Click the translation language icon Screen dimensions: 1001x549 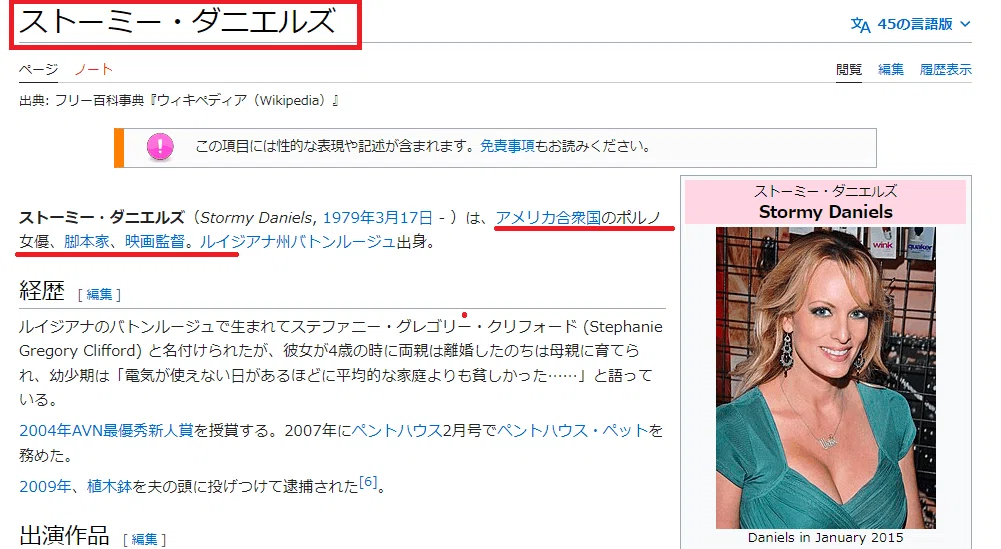tap(860, 25)
